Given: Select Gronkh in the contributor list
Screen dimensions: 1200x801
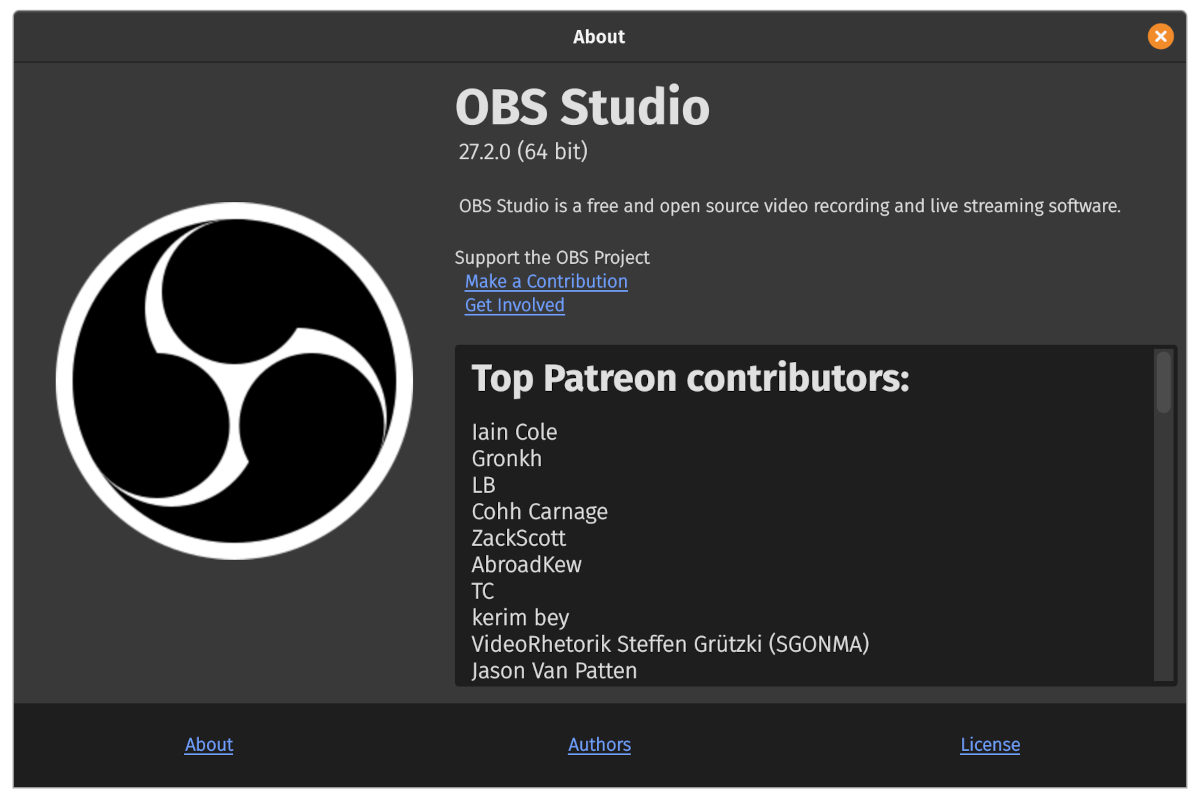Looking at the screenshot, I should coord(507,458).
